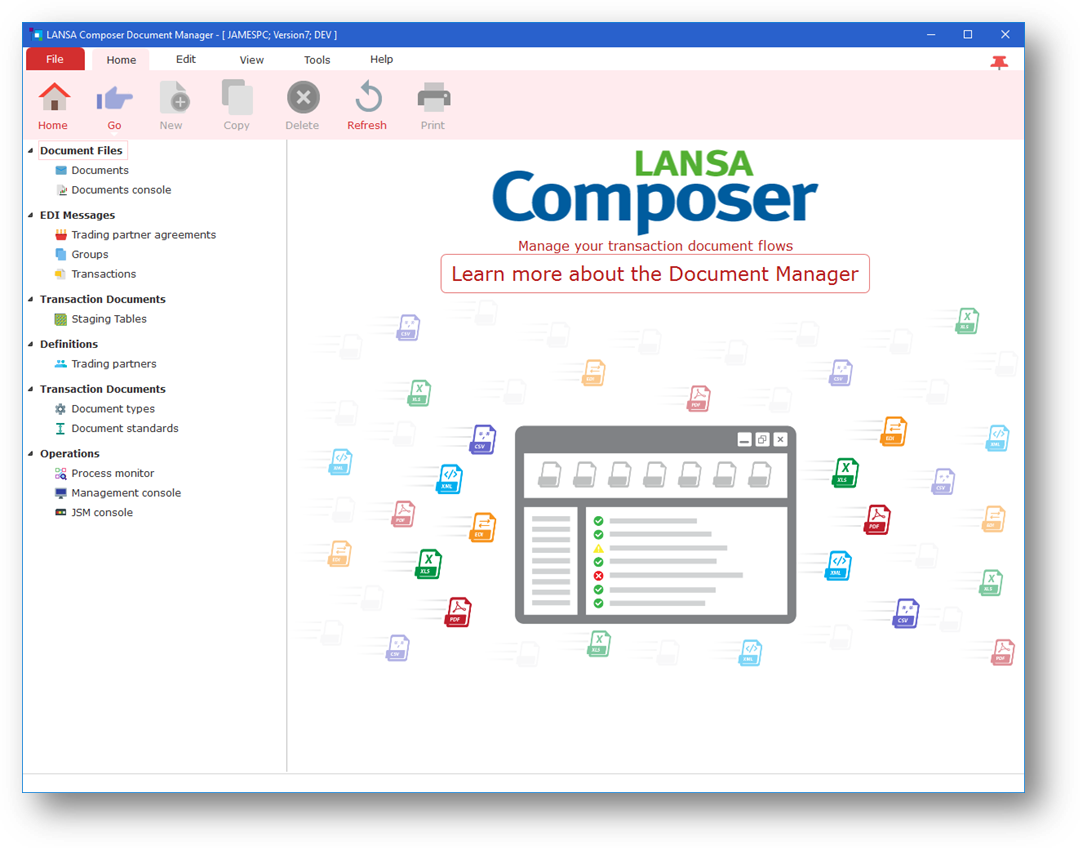Collapse the Definitions group
The width and height of the screenshot is (1080, 848).
click(x=30, y=344)
